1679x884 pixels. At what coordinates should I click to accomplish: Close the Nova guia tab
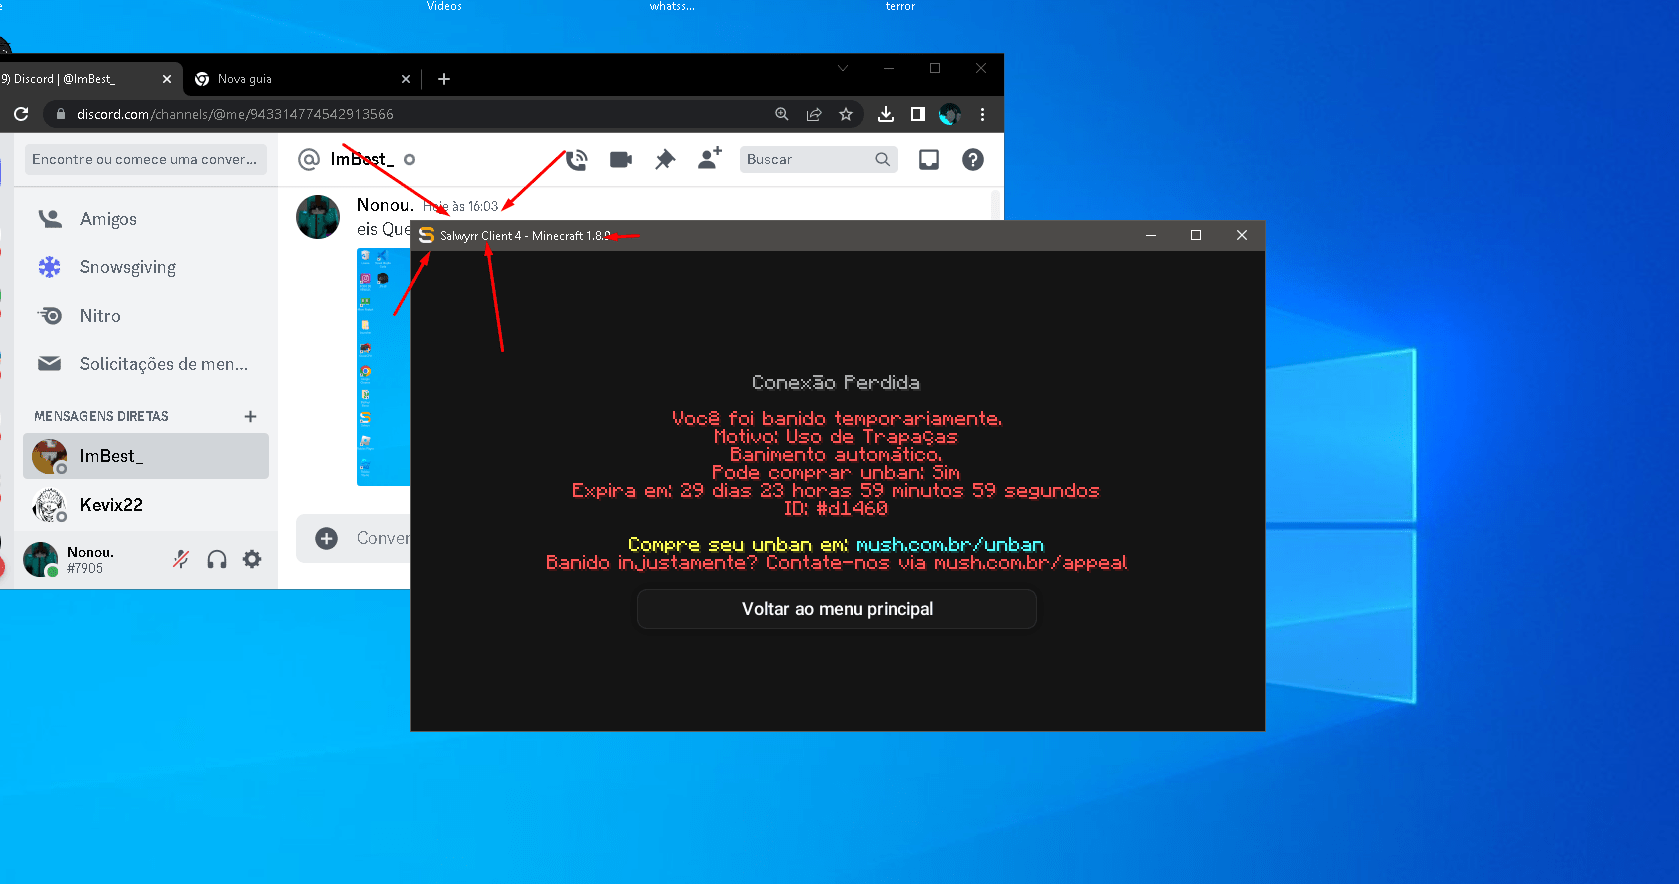pos(405,79)
